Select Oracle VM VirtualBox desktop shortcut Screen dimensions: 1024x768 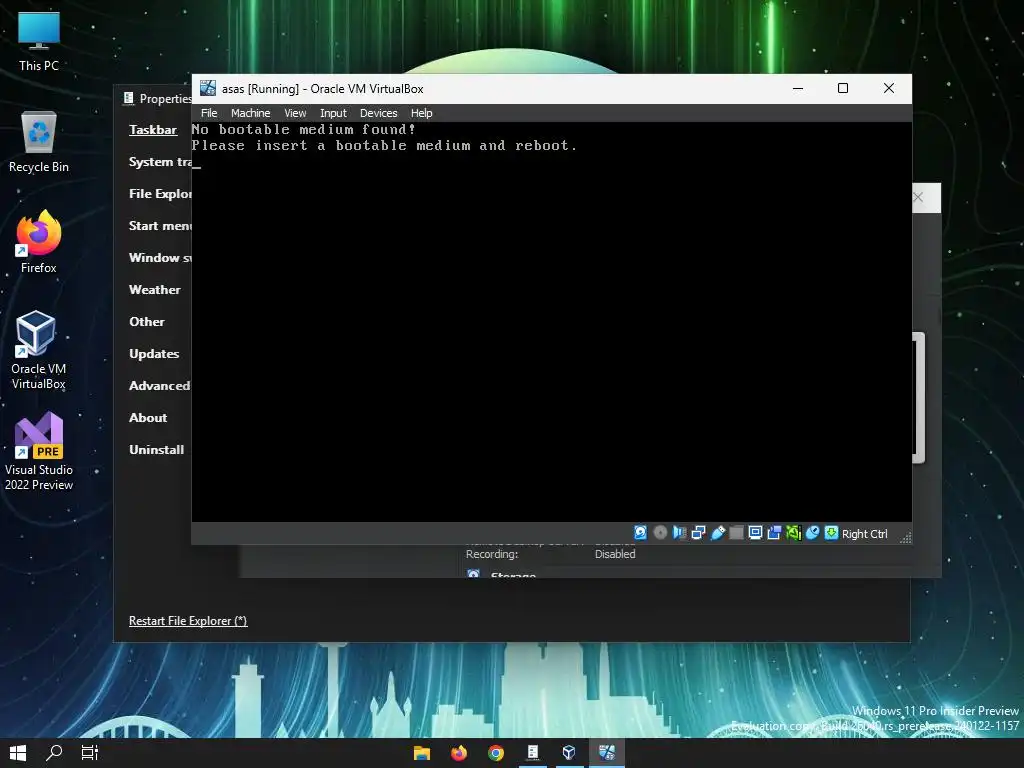coord(39,350)
